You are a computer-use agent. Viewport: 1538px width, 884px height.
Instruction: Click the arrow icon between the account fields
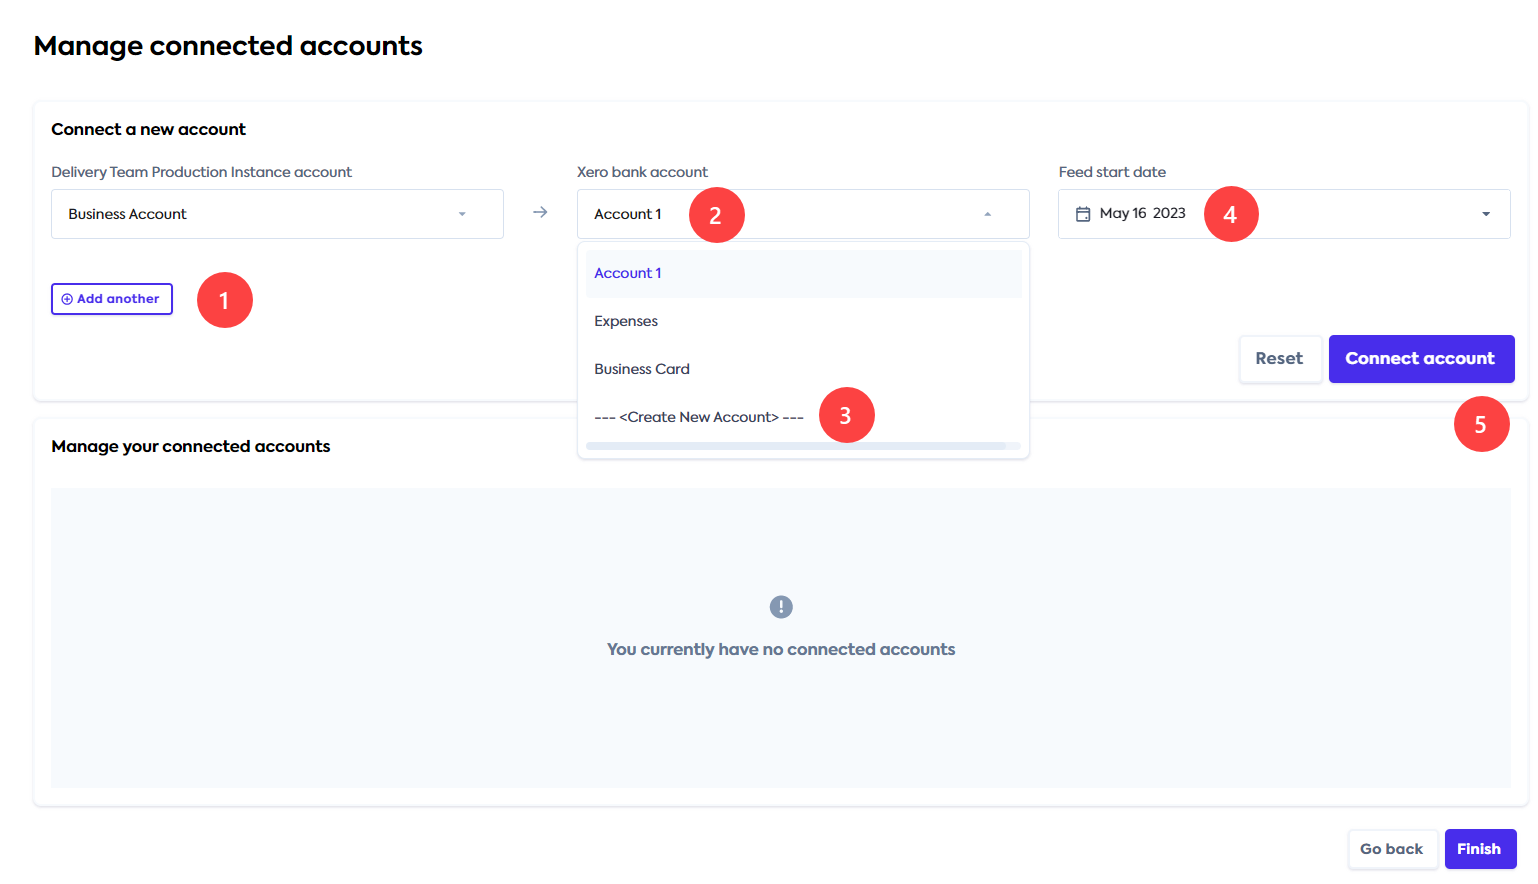pos(540,212)
